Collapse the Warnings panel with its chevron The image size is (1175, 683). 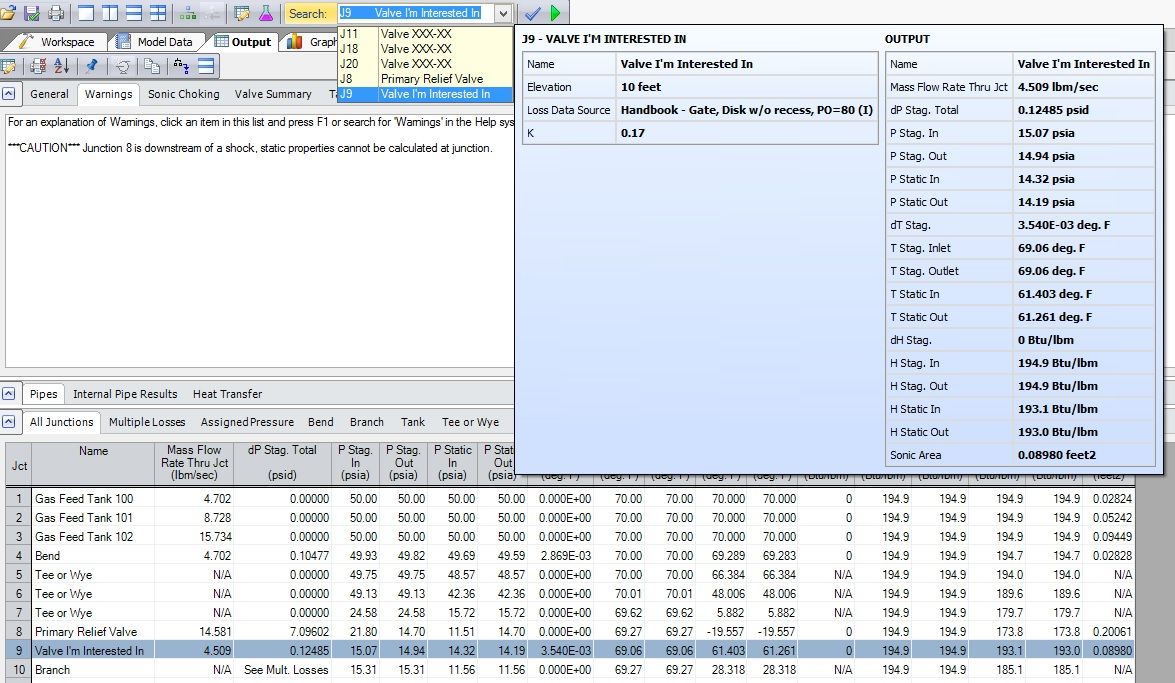tap(8, 94)
